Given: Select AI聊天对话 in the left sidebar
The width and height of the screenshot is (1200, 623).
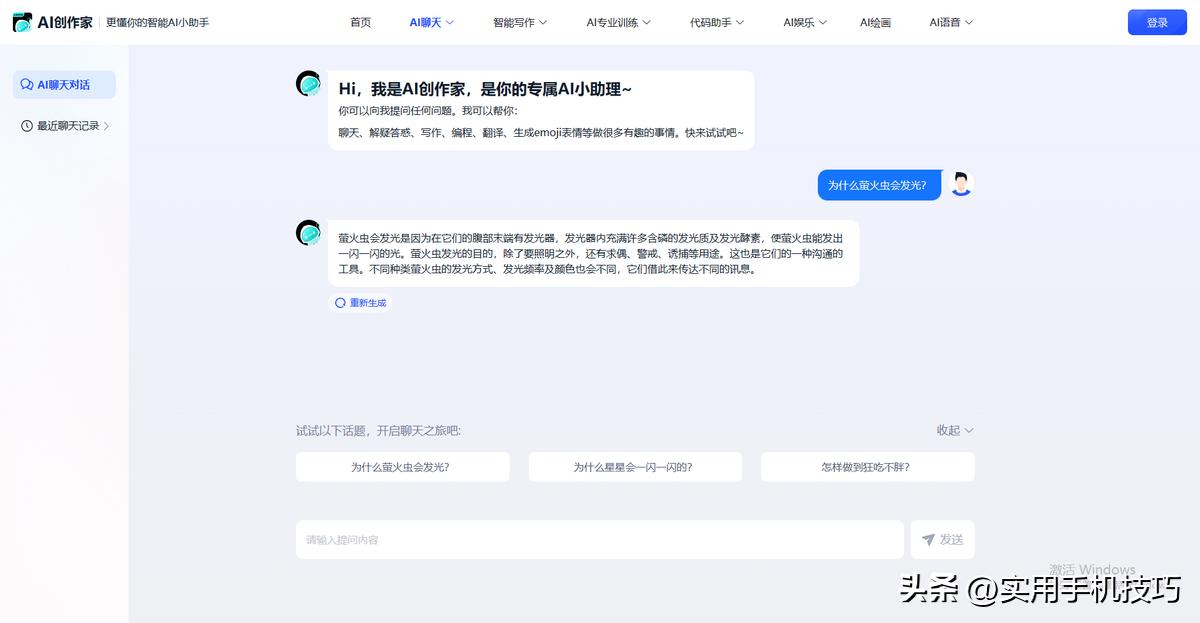Looking at the screenshot, I should [x=63, y=84].
